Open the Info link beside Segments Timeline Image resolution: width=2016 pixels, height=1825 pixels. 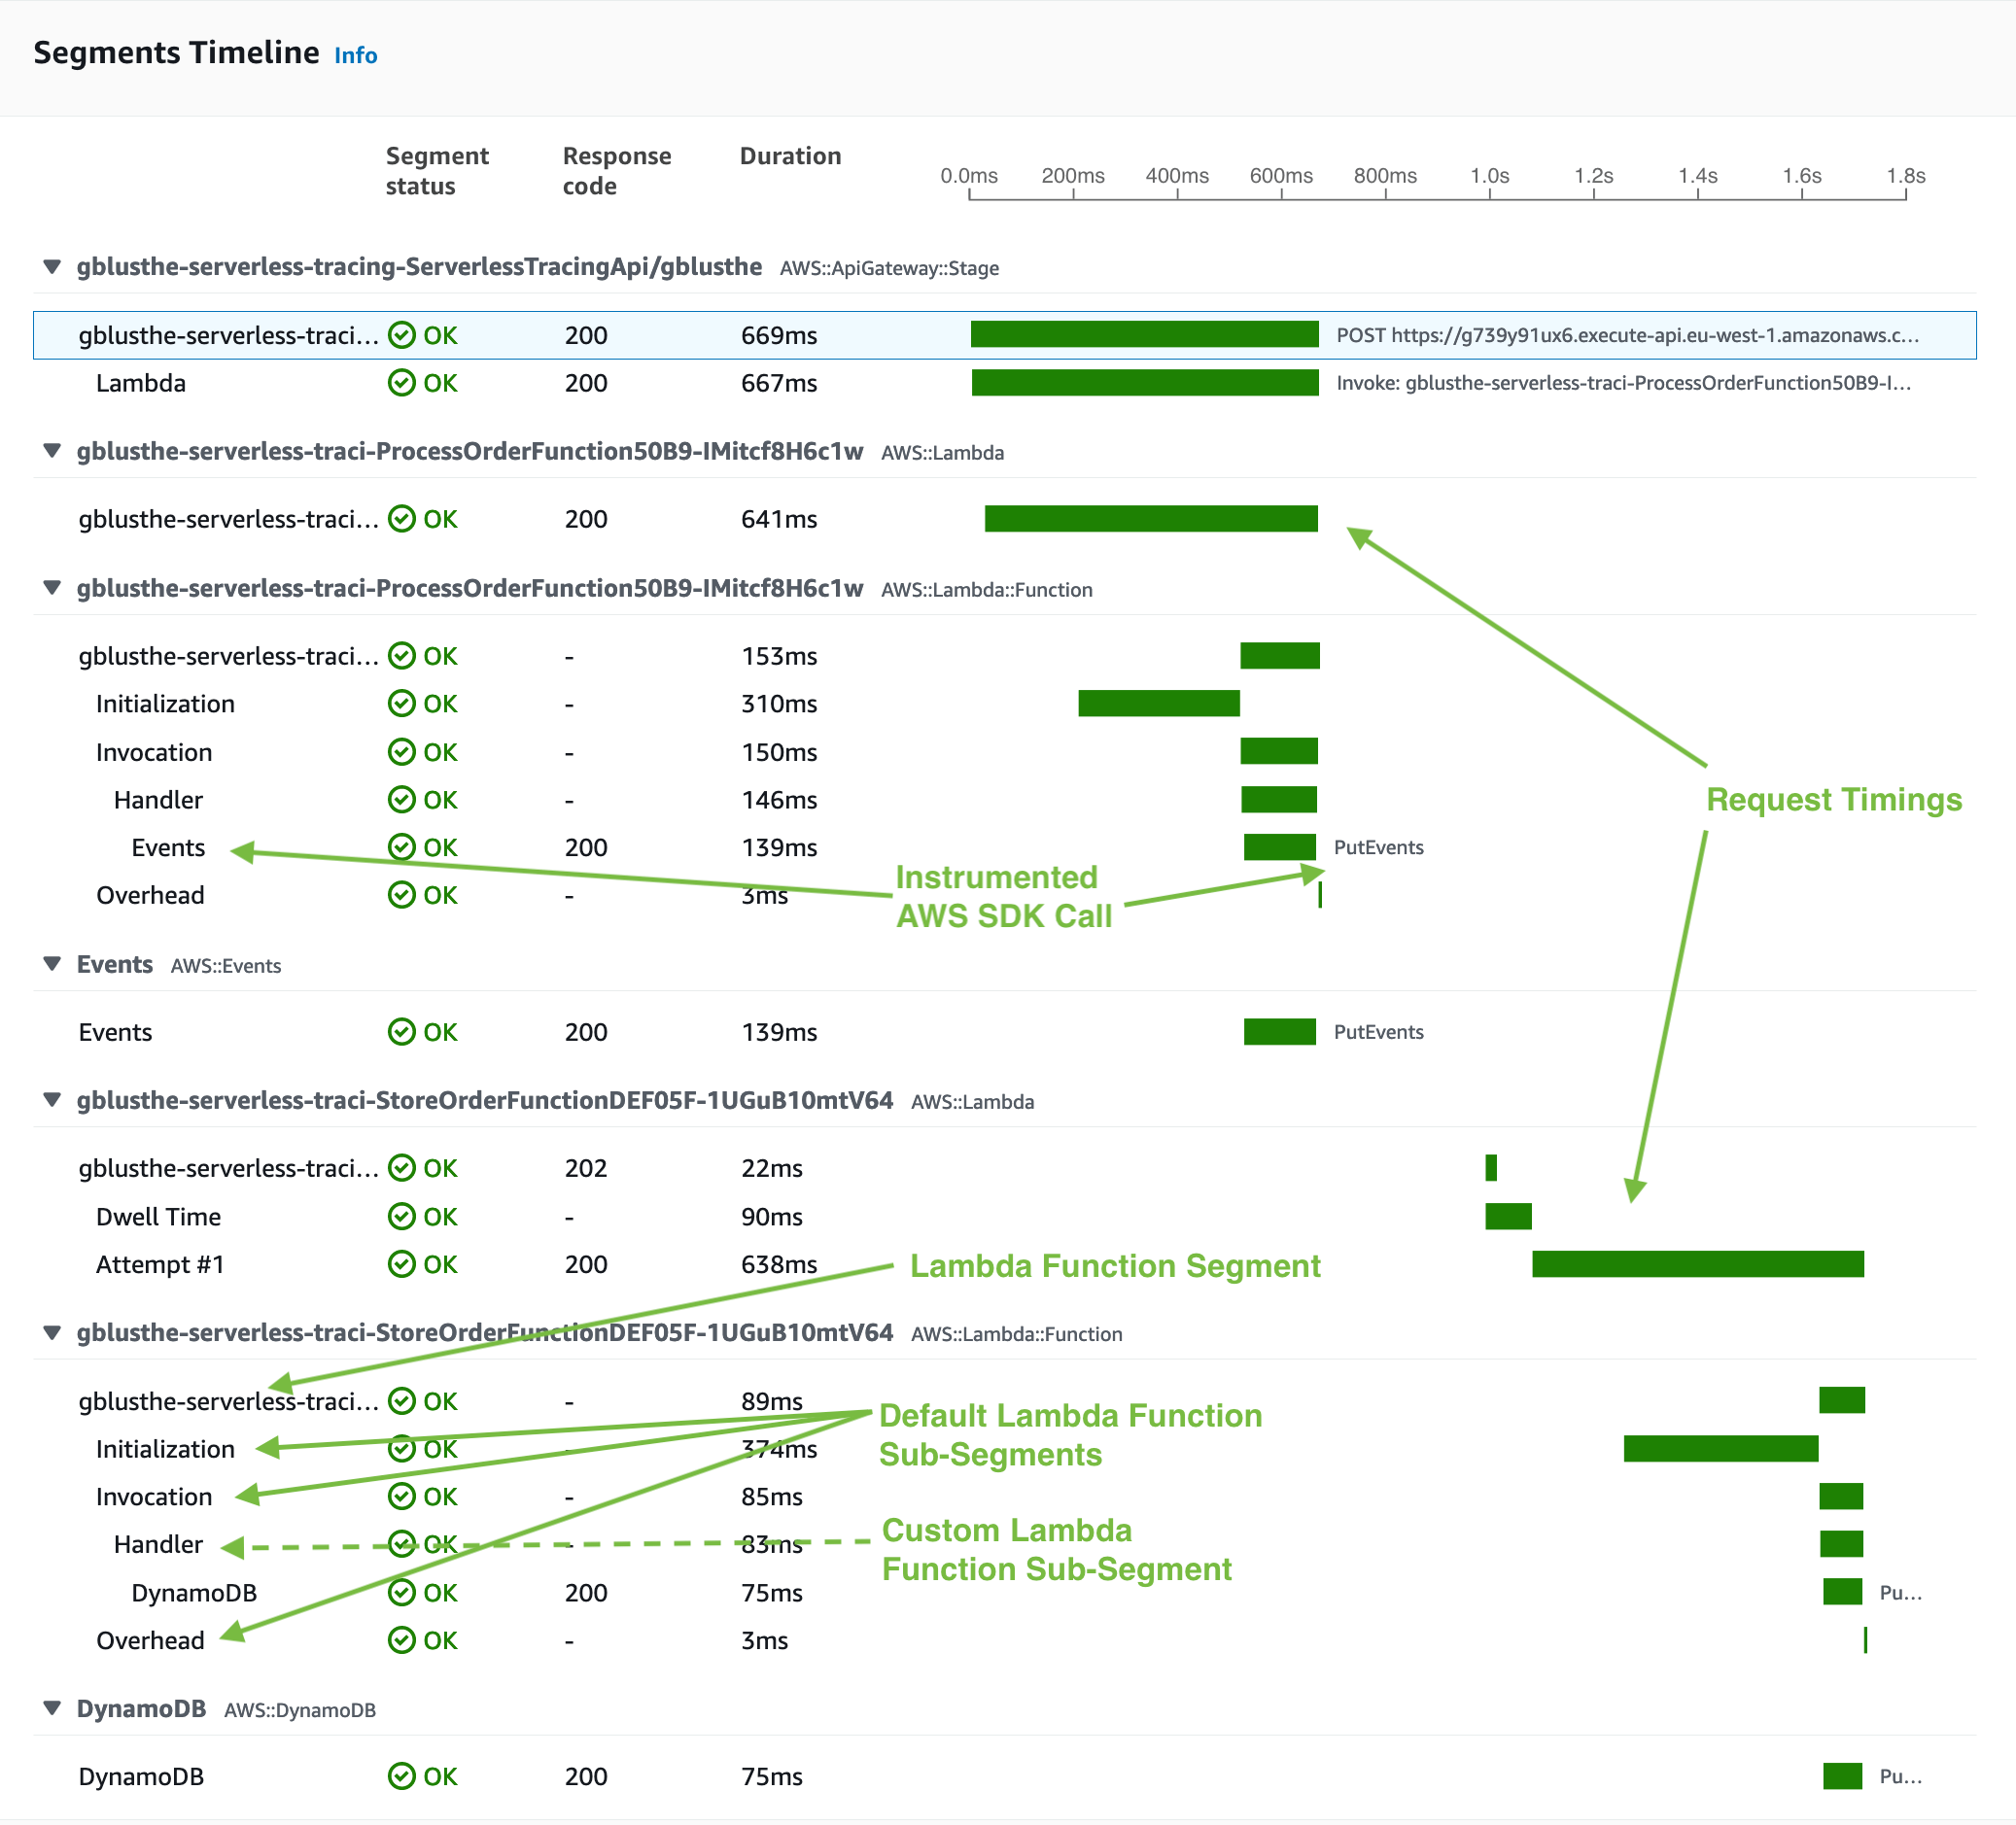[x=356, y=55]
